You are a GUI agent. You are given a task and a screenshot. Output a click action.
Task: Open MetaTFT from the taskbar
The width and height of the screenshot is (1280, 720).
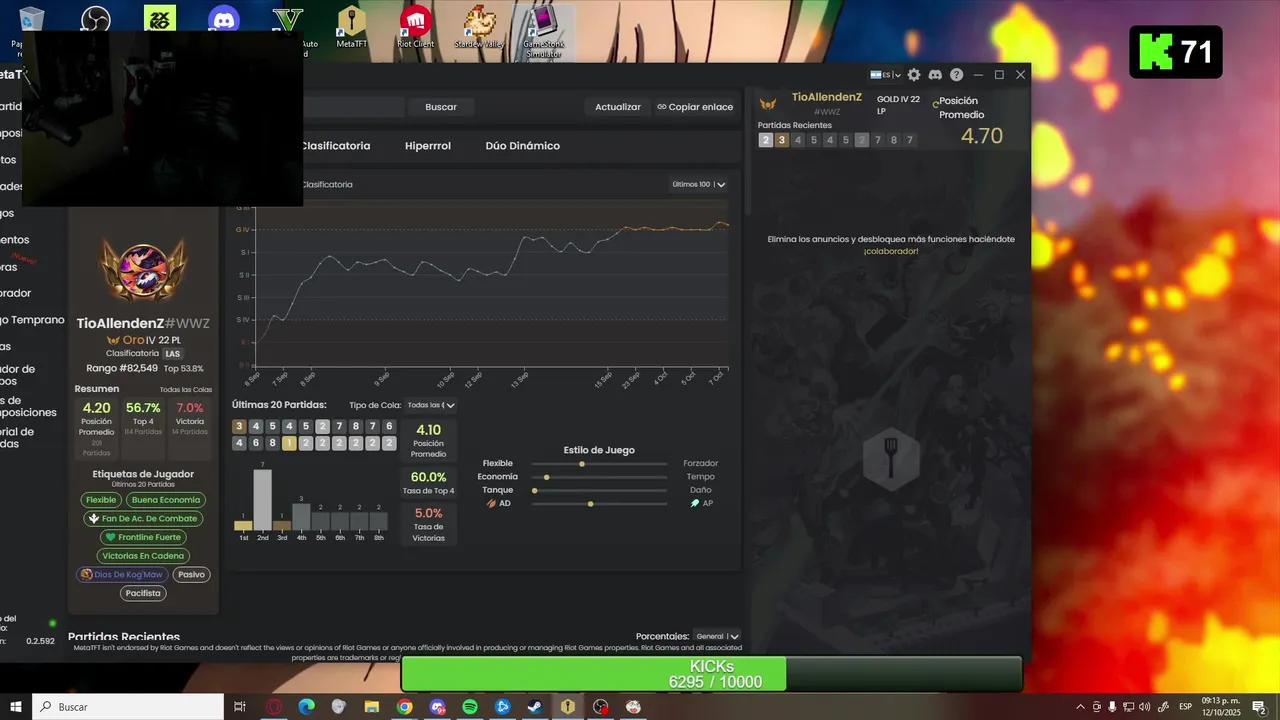(568, 707)
